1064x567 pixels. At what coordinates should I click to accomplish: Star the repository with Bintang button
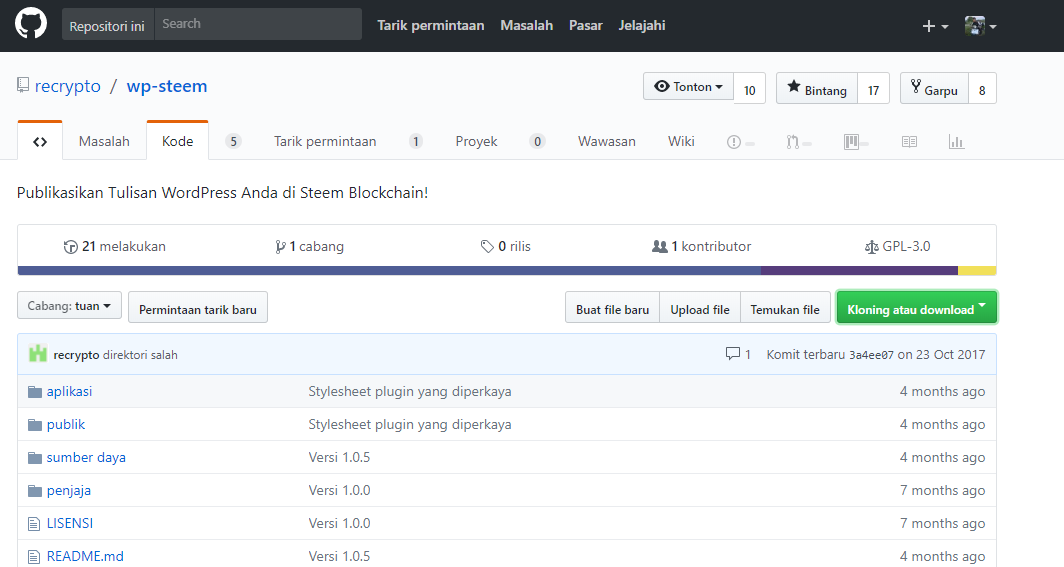tap(817, 89)
